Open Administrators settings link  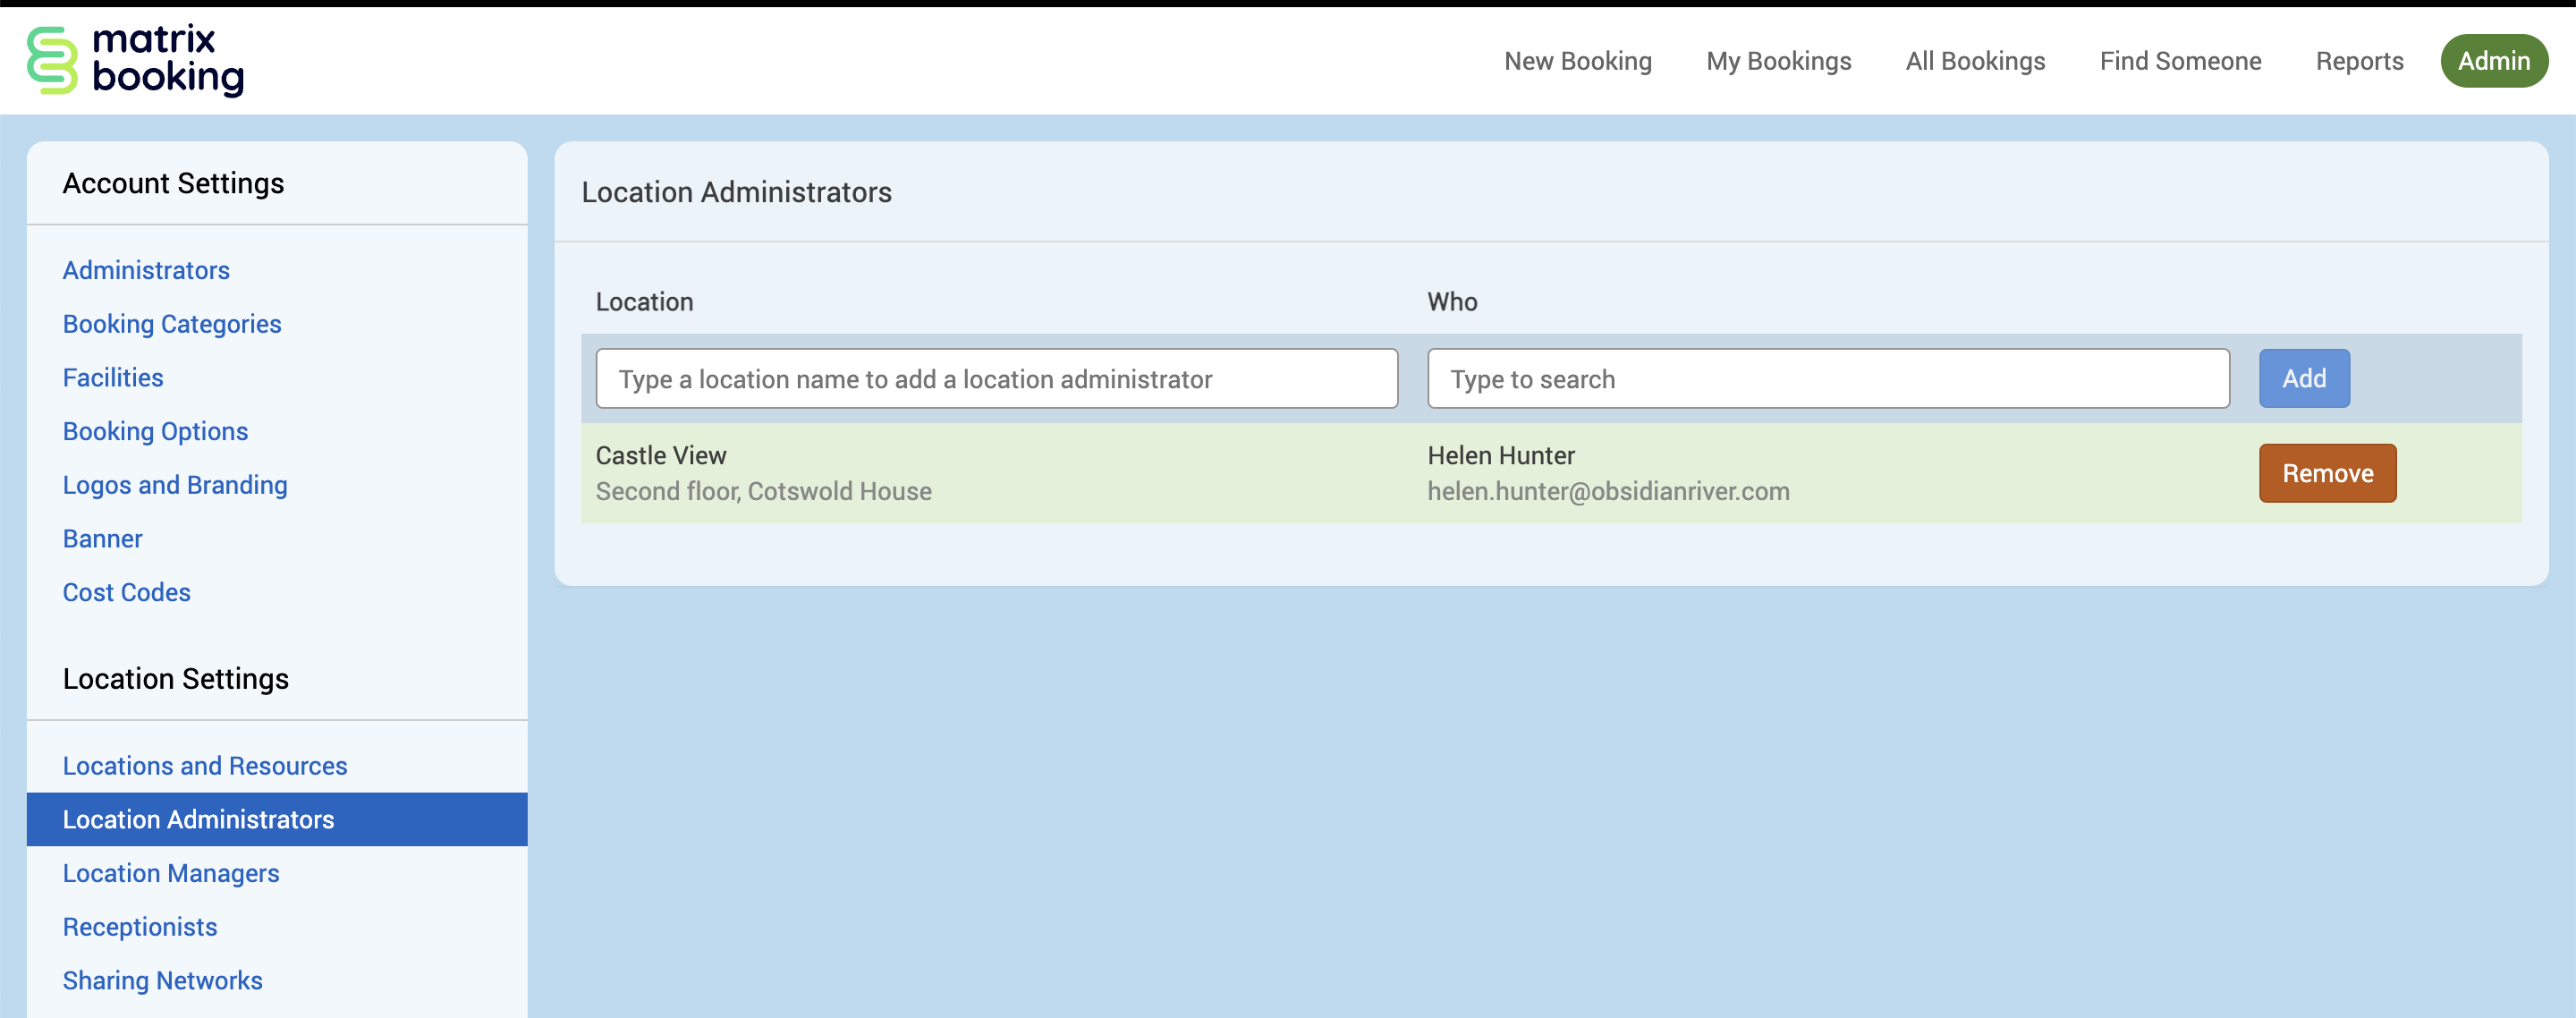click(x=146, y=270)
